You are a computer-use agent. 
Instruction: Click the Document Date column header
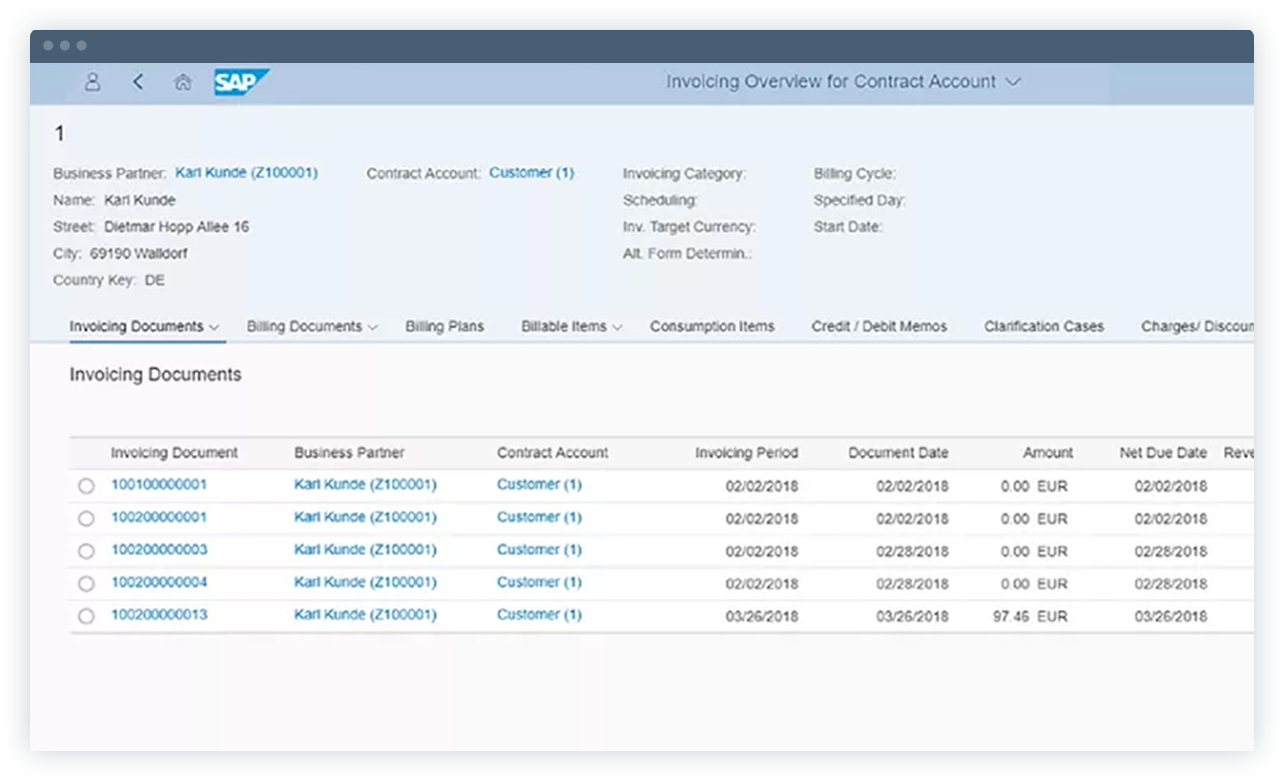[898, 453]
